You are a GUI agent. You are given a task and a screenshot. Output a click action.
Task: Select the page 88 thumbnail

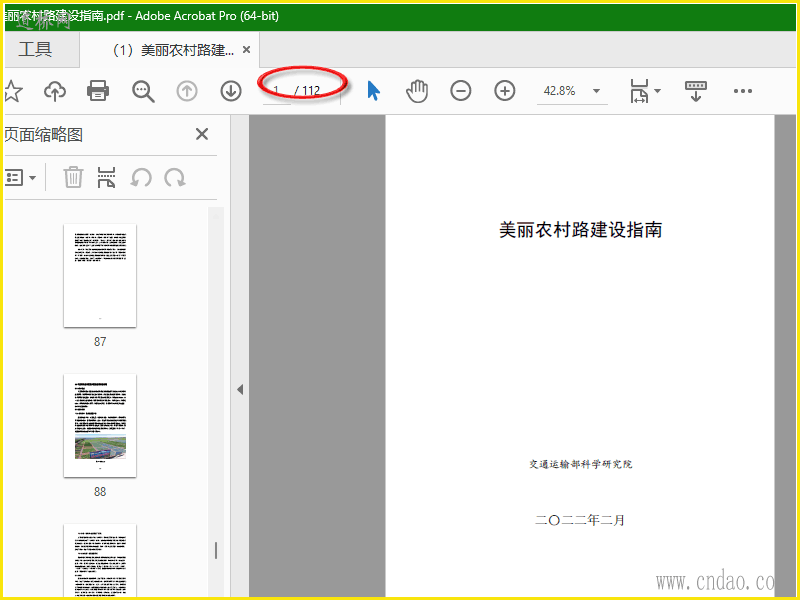point(100,426)
